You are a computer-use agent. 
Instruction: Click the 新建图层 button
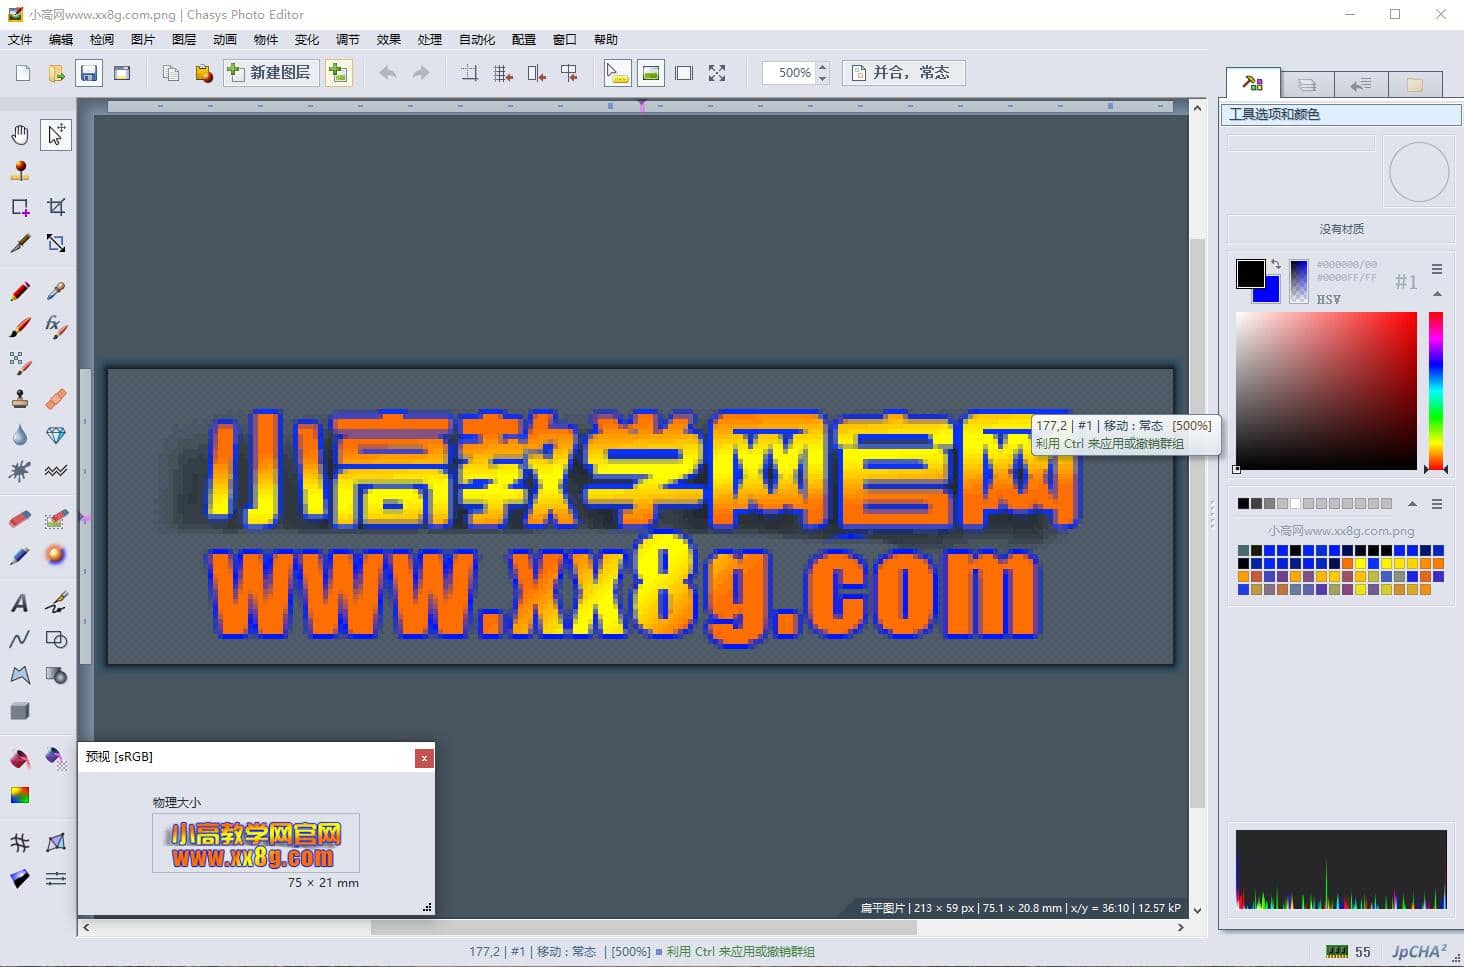coord(270,72)
